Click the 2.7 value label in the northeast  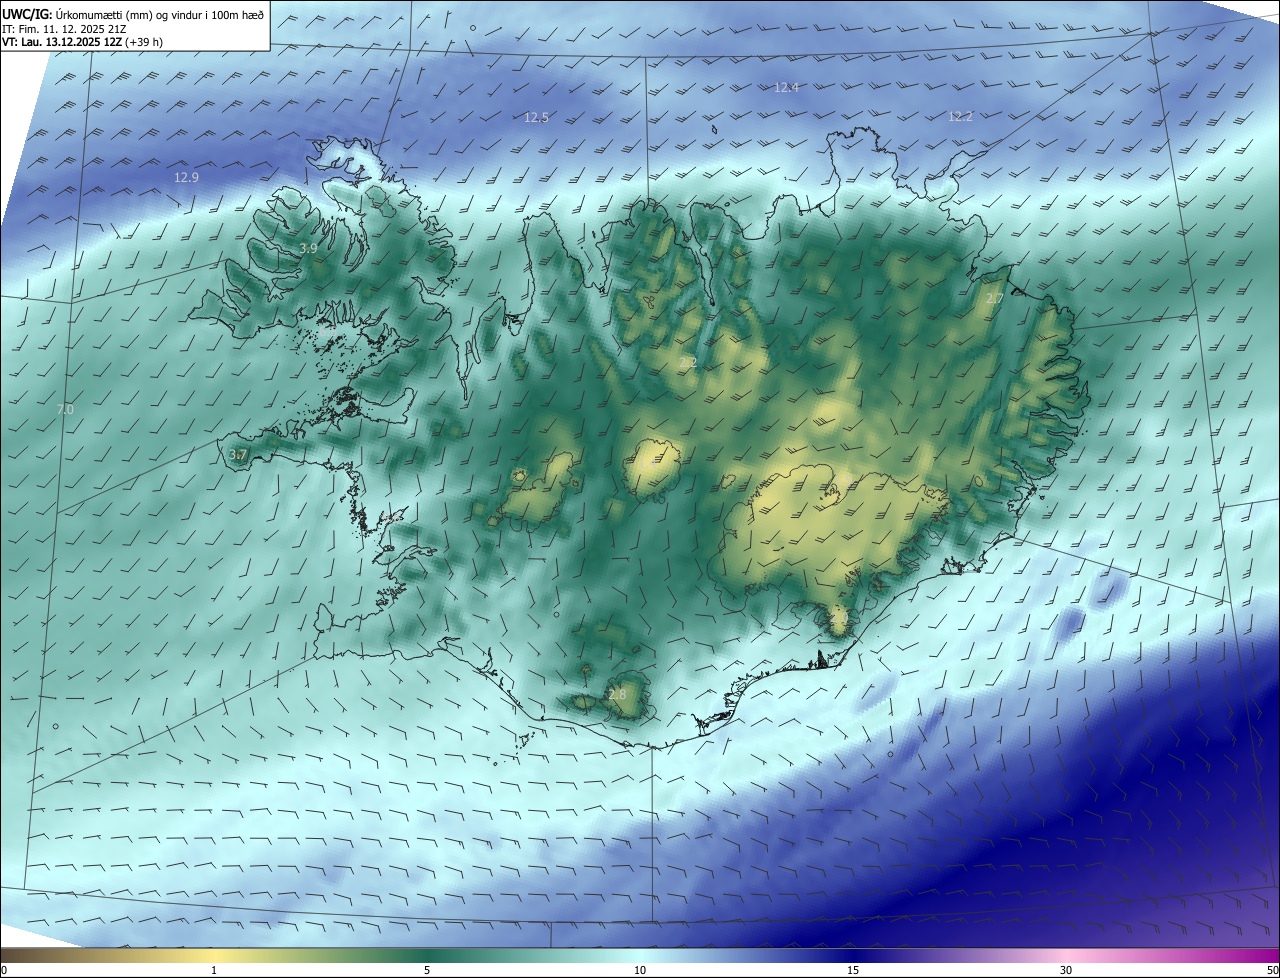(994, 299)
